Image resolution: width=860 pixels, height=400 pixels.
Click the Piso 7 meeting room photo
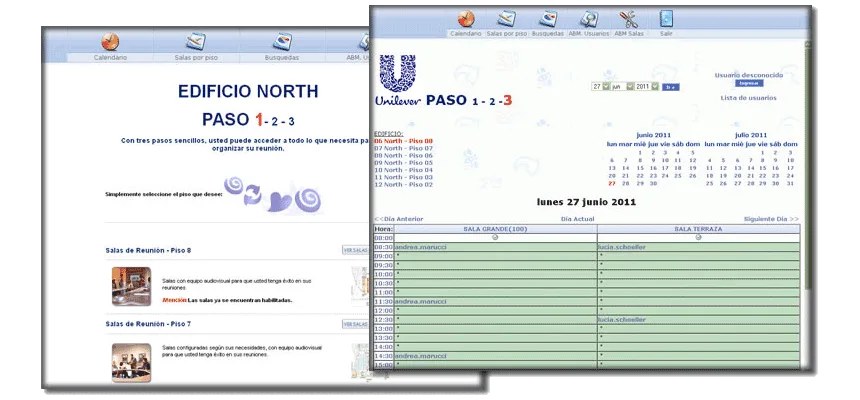point(132,363)
